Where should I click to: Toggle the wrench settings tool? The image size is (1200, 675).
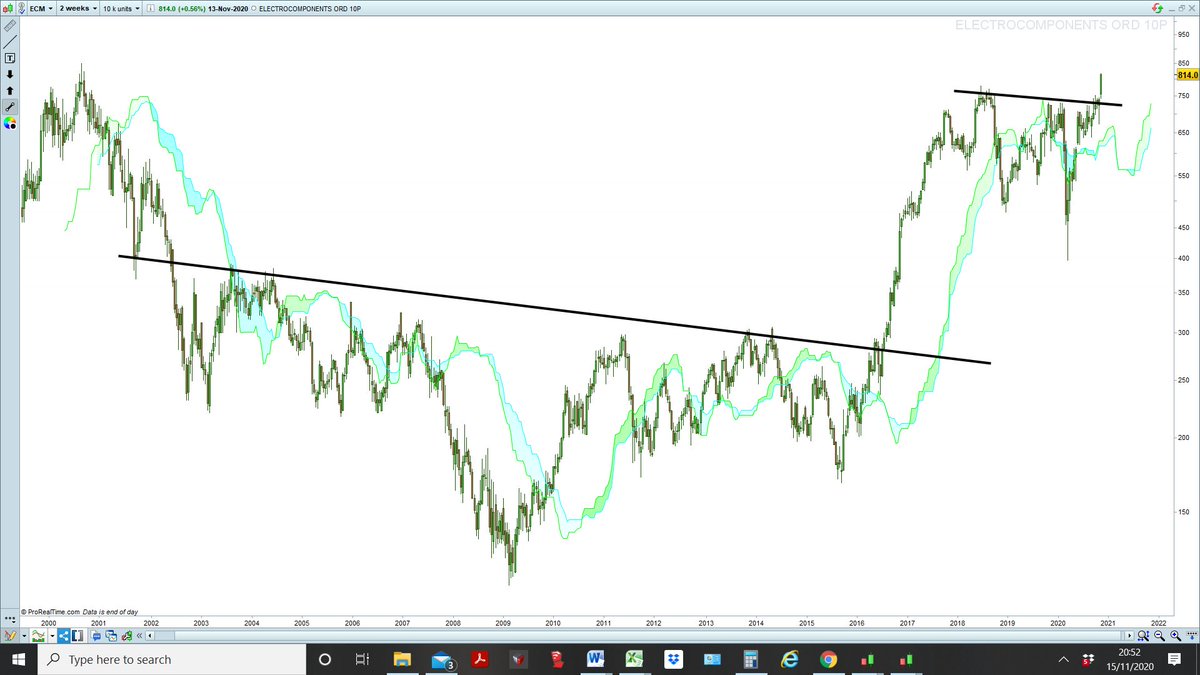coord(10,106)
